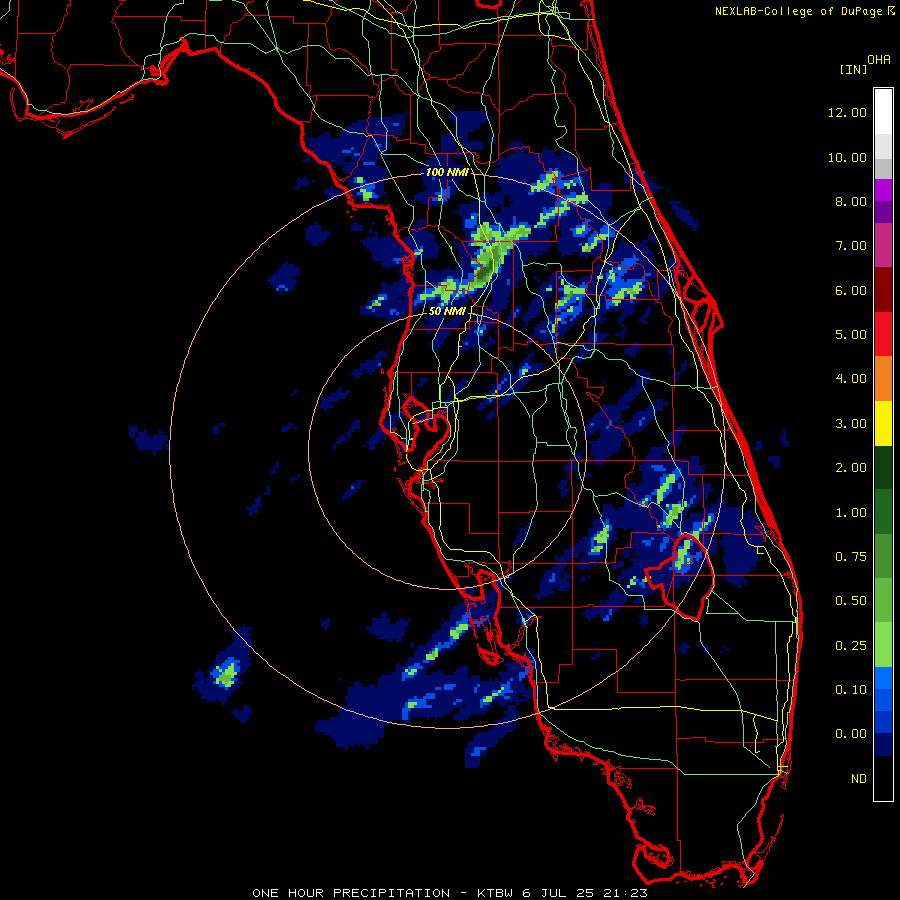Click the ONE HOUR PRECIPITATION KTBW caption
Viewport: 900px width, 900px height.
(x=450, y=893)
